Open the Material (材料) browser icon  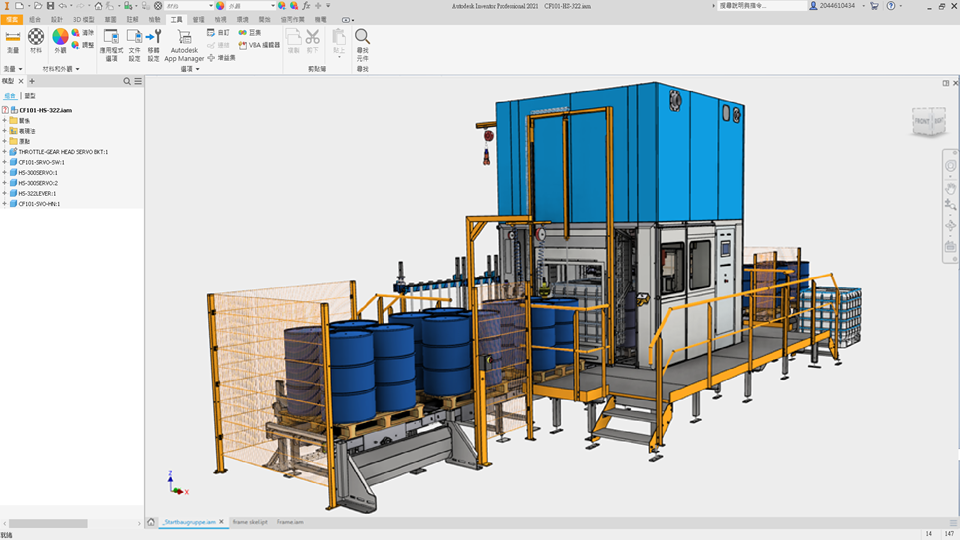coord(36,38)
